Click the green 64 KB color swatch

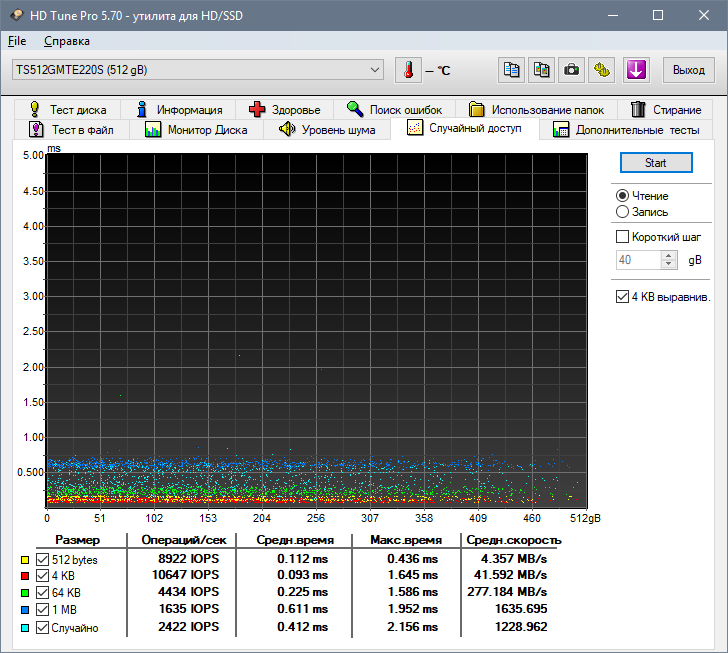click(x=25, y=593)
